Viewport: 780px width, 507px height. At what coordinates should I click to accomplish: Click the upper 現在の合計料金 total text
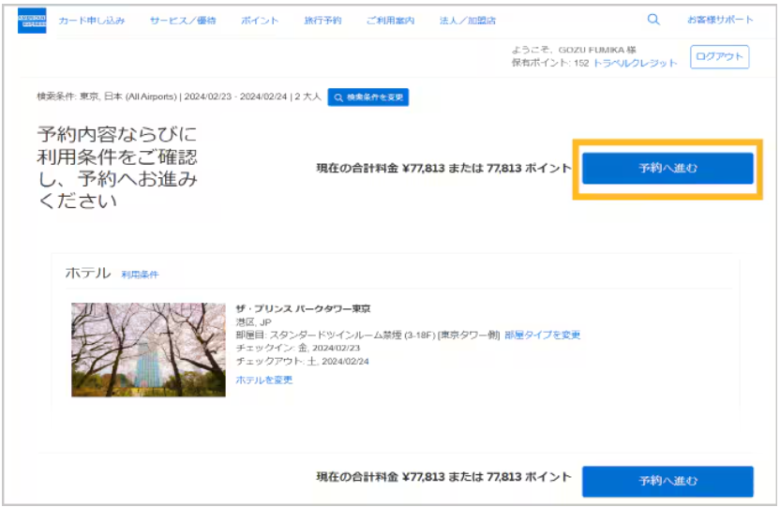pyautogui.click(x=444, y=168)
